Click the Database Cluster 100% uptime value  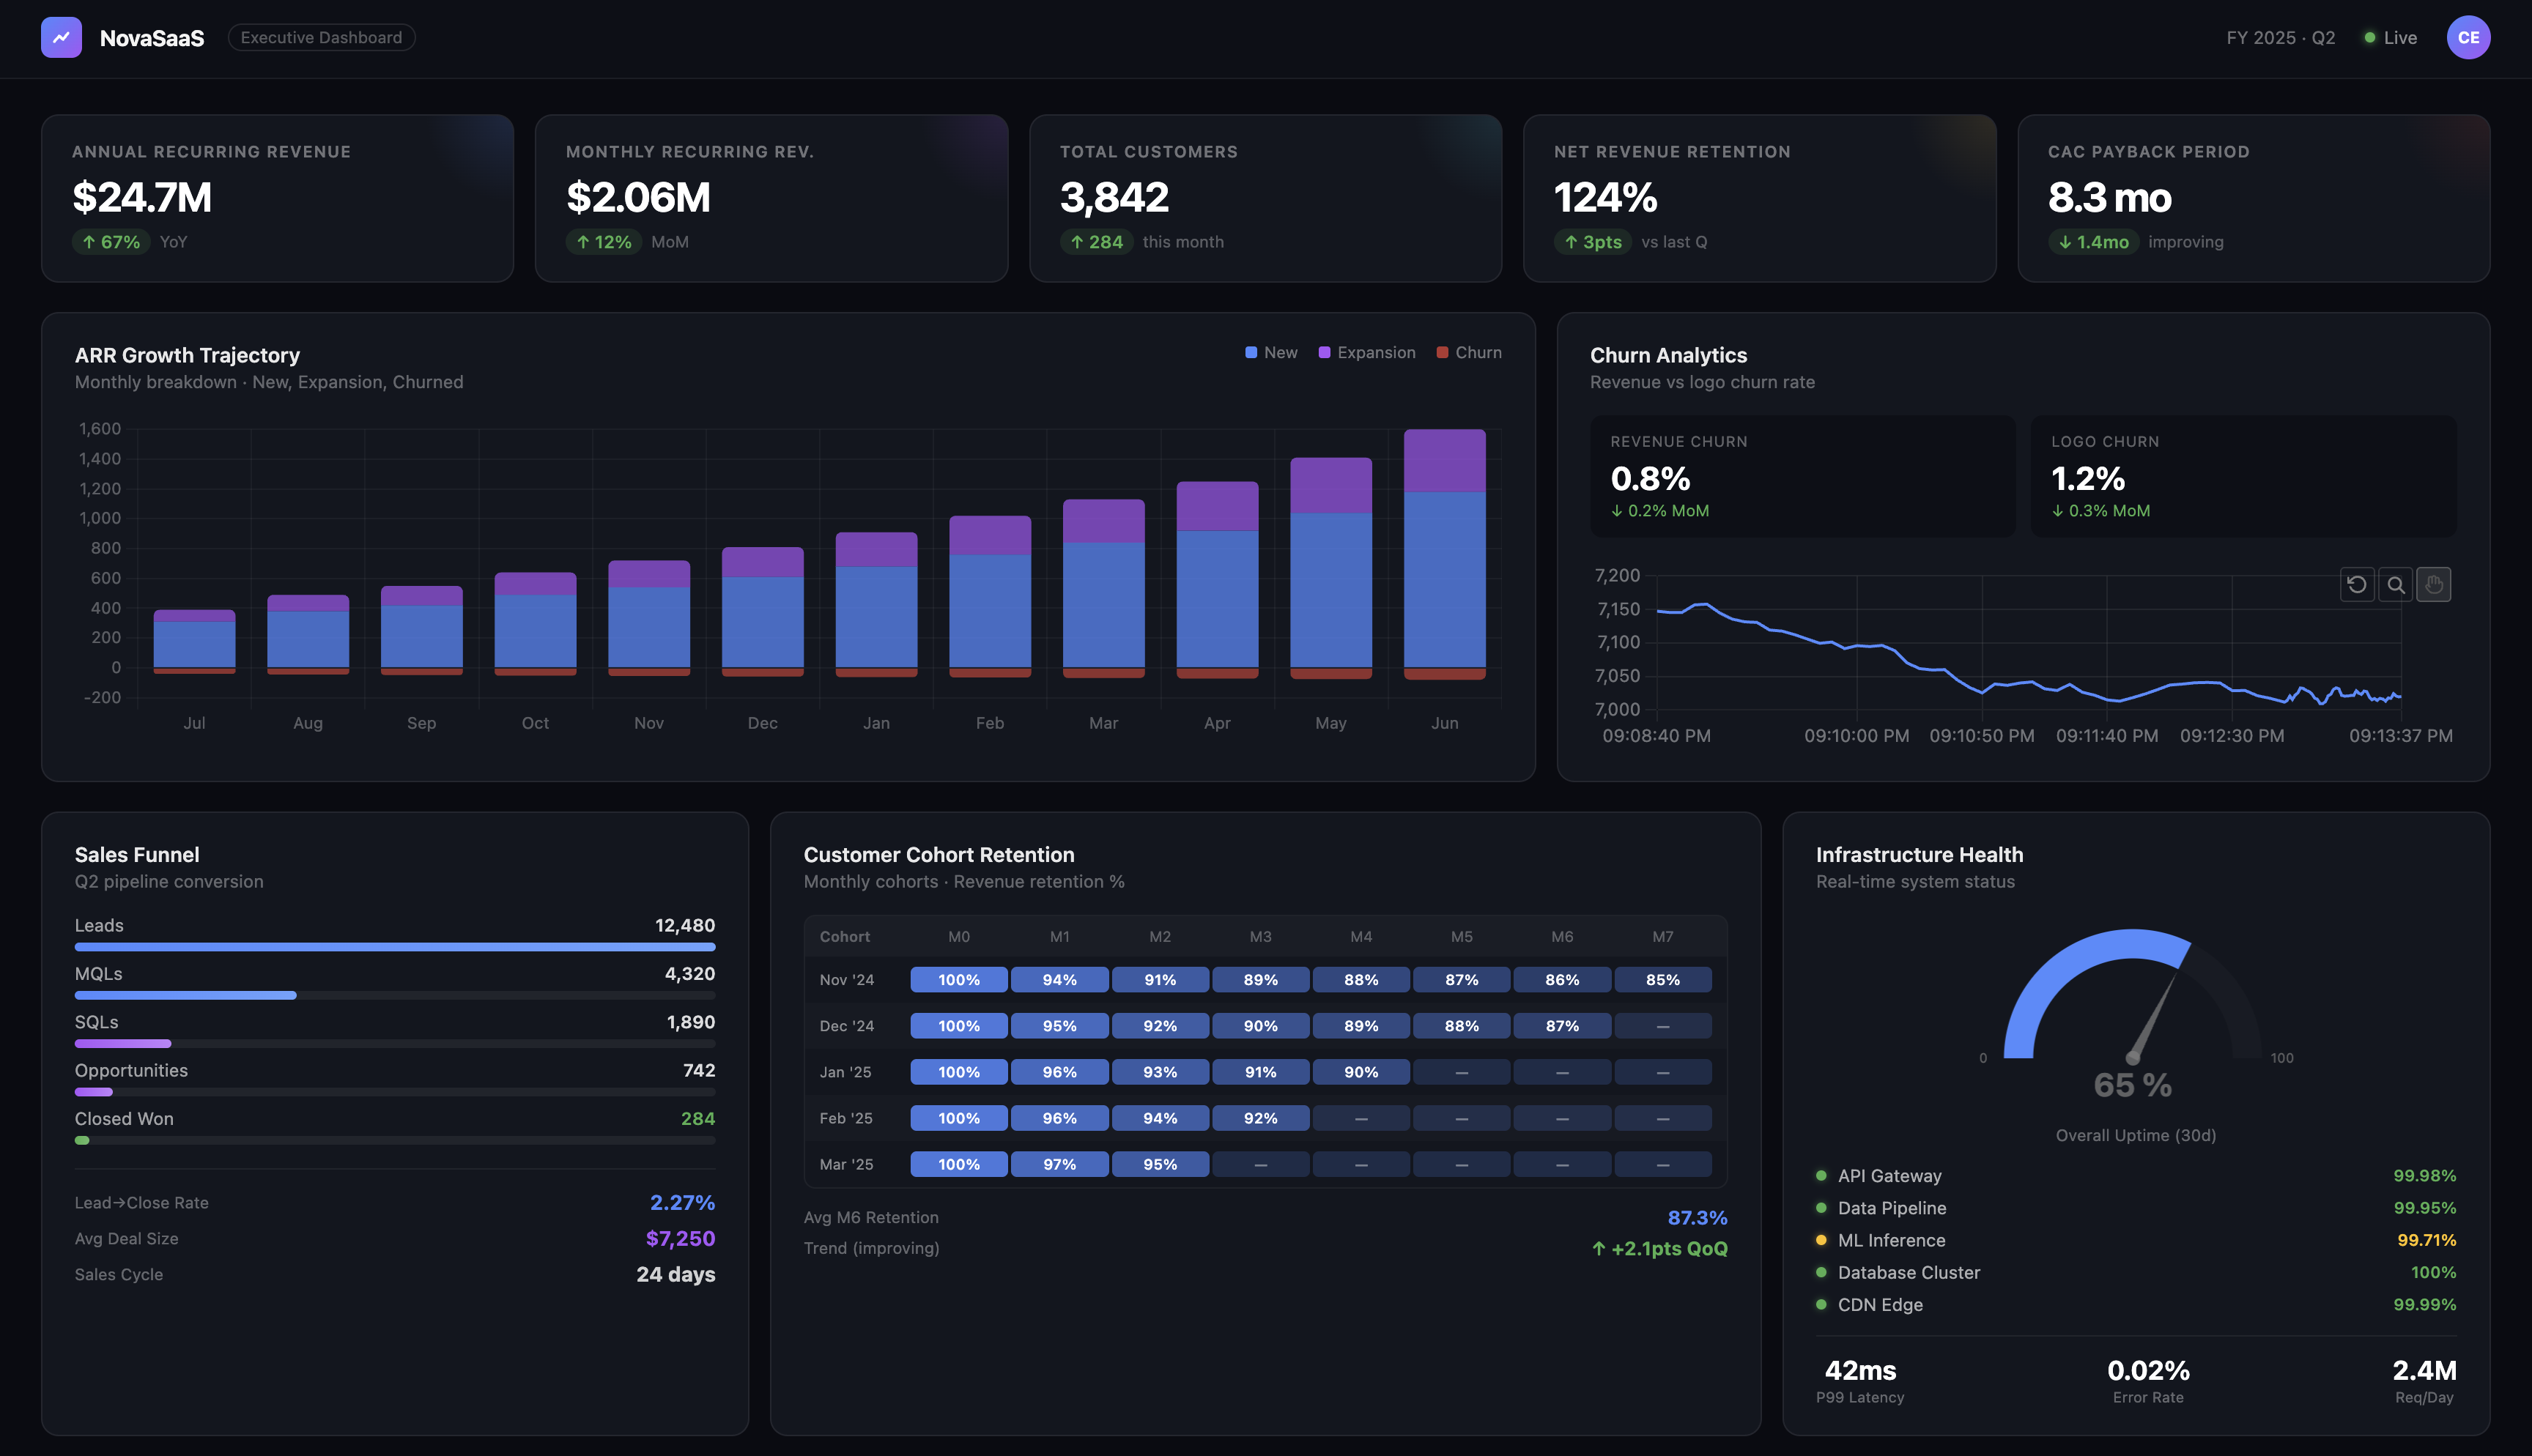coord(2433,1272)
